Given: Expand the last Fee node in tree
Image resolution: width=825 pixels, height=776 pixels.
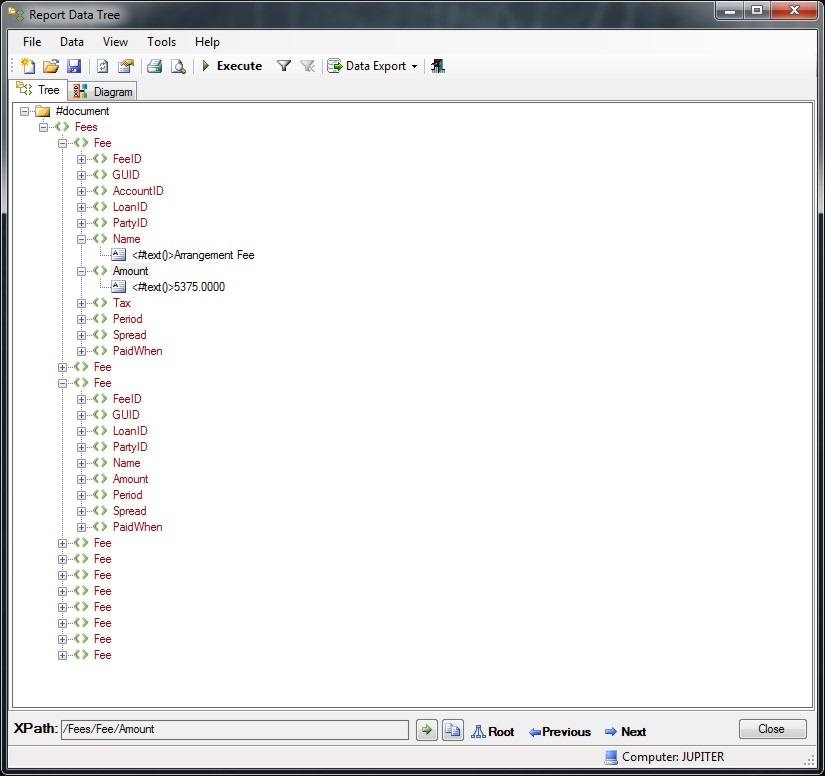Looking at the screenshot, I should point(63,655).
